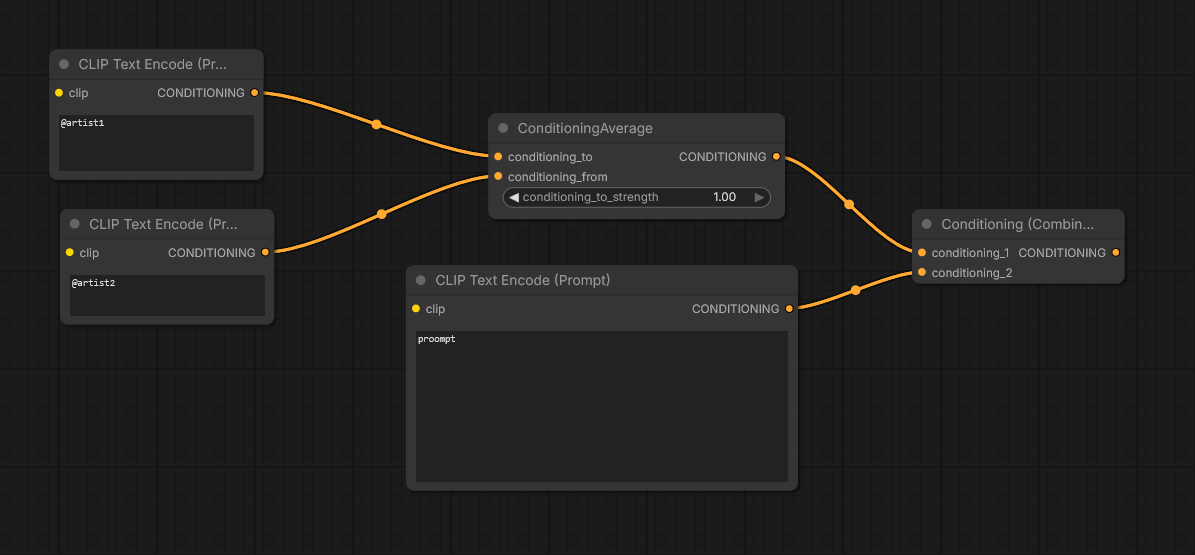The width and height of the screenshot is (1195, 555).
Task: Click link midpoint from ConditioningAverage to conditioning_1
Action: tap(849, 204)
